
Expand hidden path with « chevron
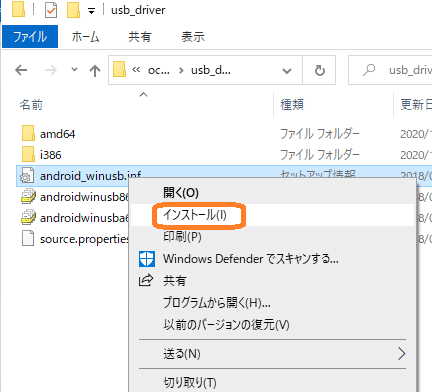pyautogui.click(x=136, y=70)
